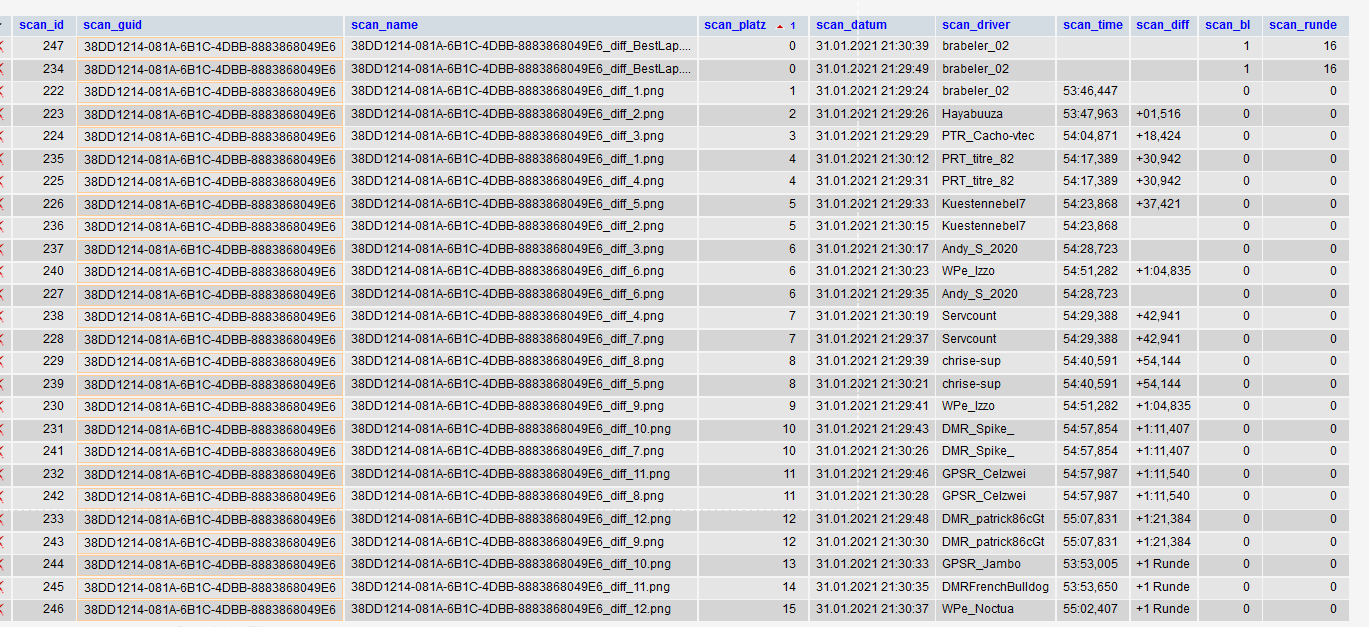1369x627 pixels.
Task: Sort by scan_diff column header
Action: point(1162,25)
